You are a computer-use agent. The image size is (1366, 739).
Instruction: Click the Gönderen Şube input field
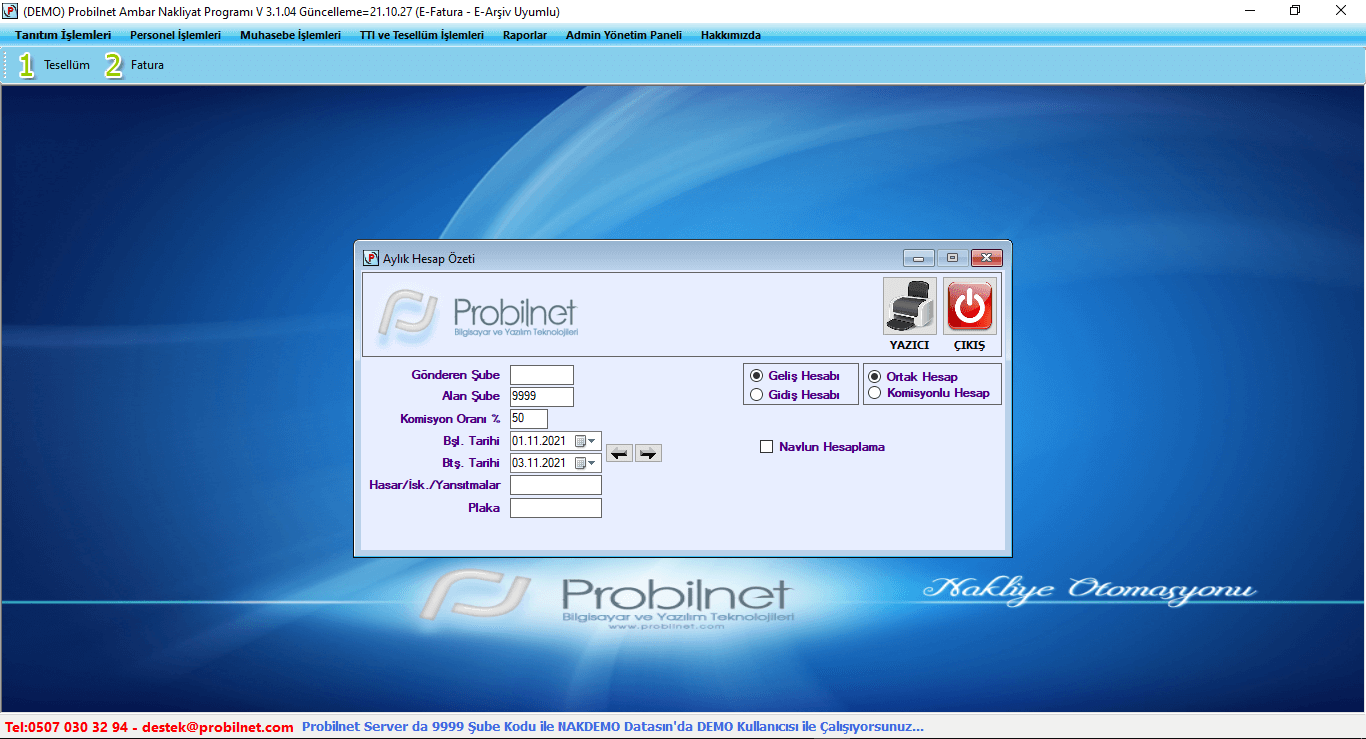[x=541, y=375]
